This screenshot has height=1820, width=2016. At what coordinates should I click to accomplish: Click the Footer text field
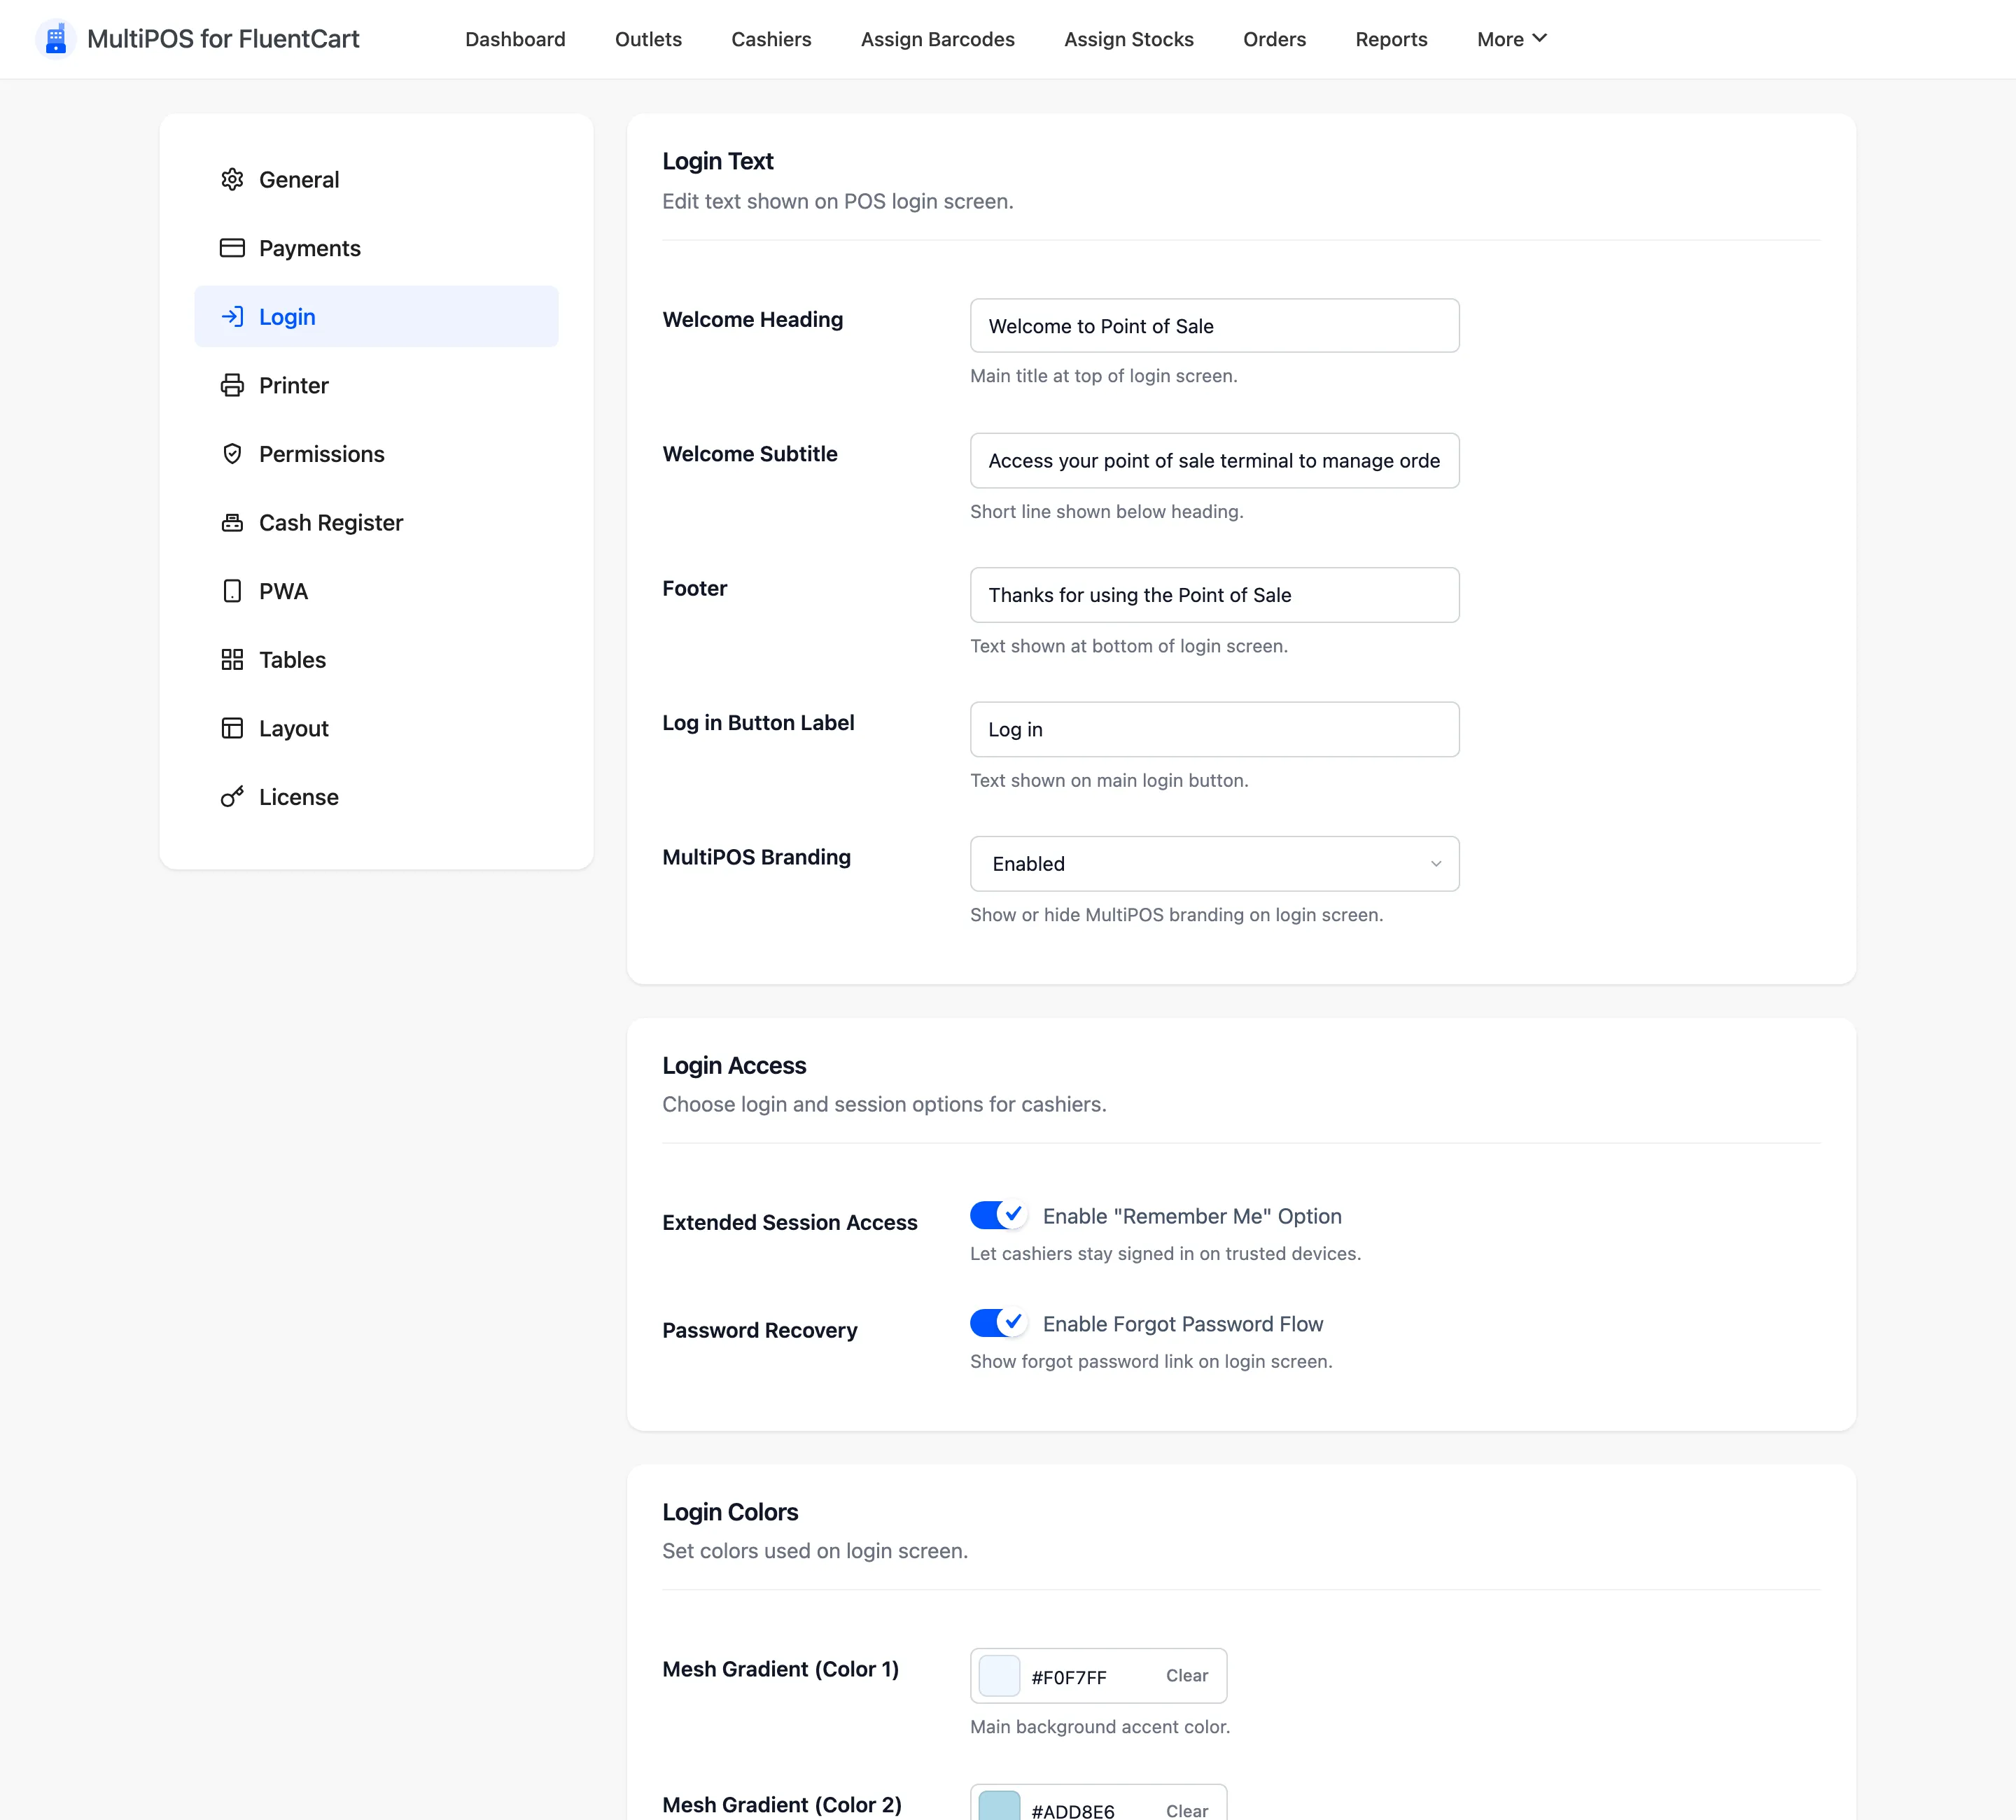pyautogui.click(x=1214, y=595)
